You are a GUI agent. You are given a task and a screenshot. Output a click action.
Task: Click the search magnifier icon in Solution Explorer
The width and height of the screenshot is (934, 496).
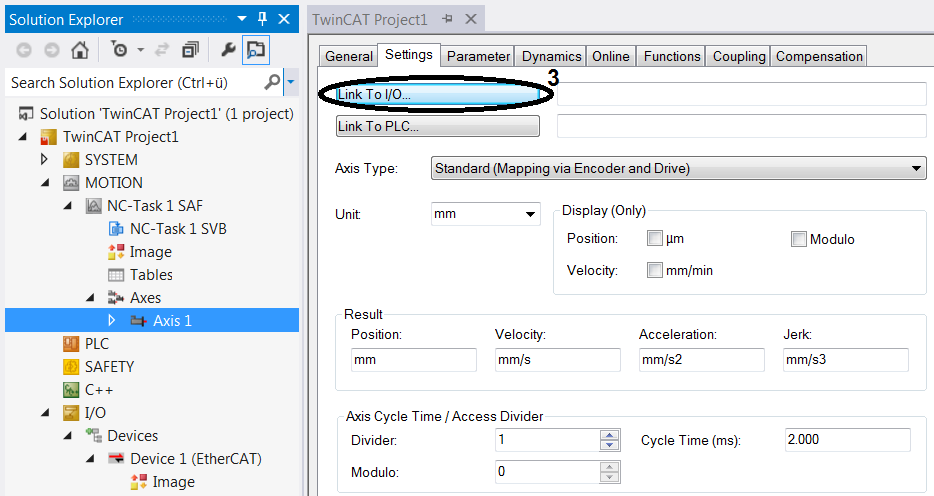pos(272,82)
